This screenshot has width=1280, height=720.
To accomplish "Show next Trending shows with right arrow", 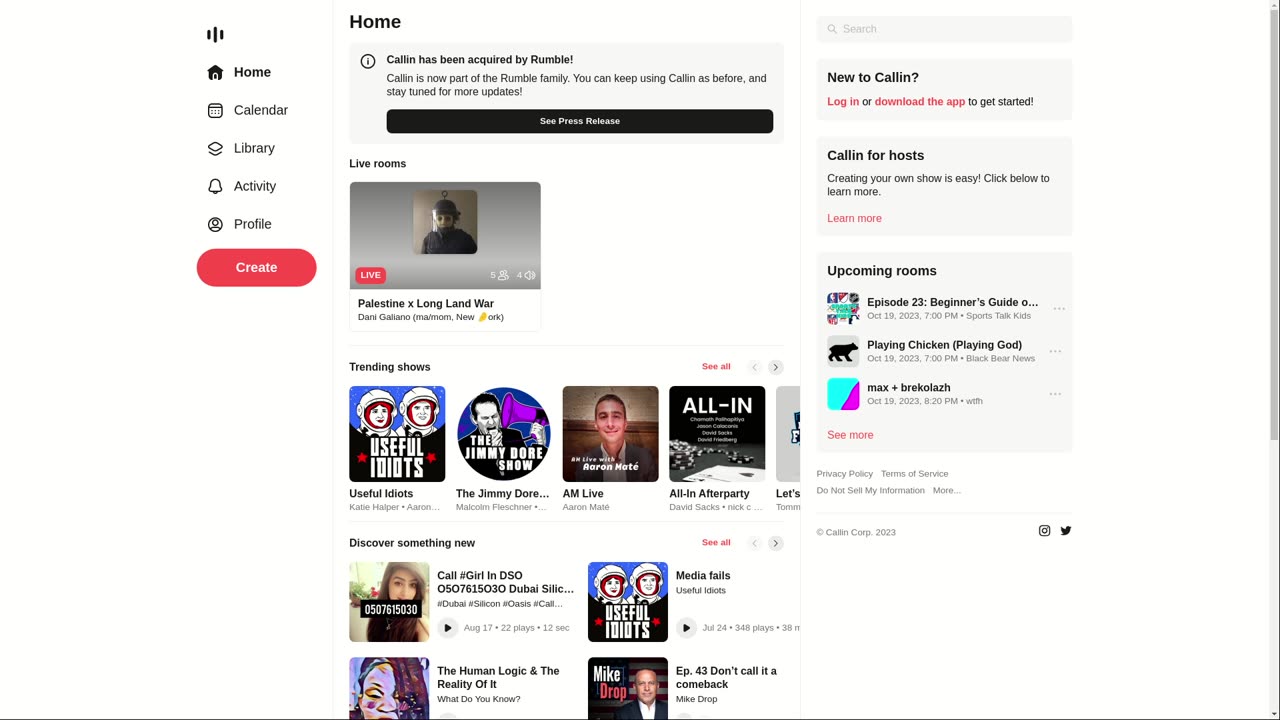I will point(775,367).
